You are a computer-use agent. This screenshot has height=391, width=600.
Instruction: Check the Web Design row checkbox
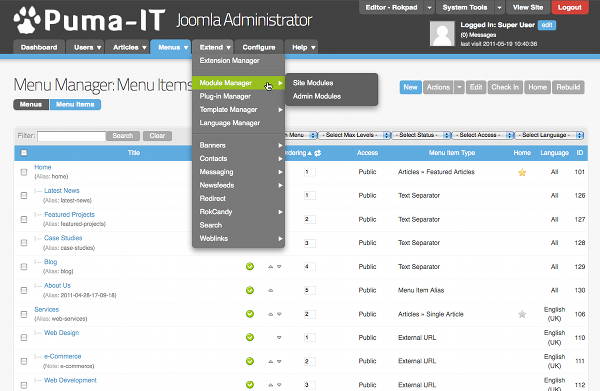pos(24,337)
